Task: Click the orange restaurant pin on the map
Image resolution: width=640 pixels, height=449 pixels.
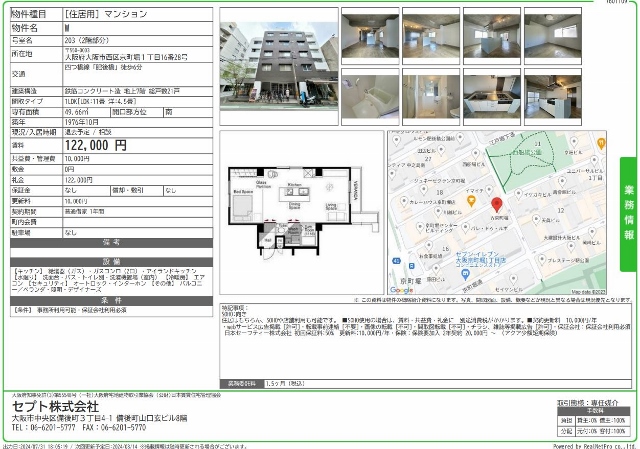Action: tap(600, 143)
